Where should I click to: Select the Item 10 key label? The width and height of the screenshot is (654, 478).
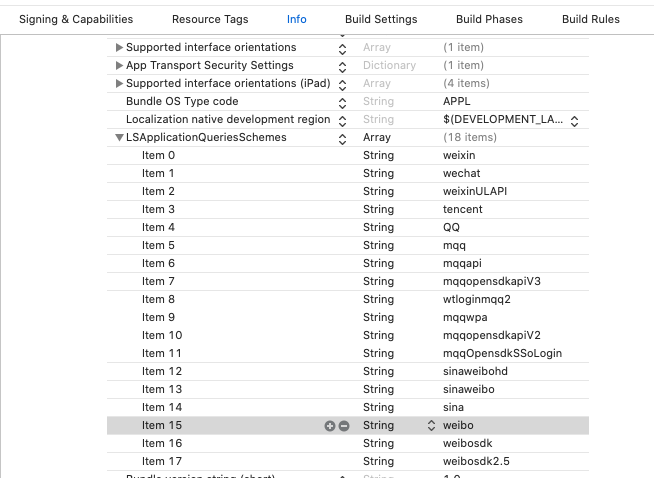162,335
